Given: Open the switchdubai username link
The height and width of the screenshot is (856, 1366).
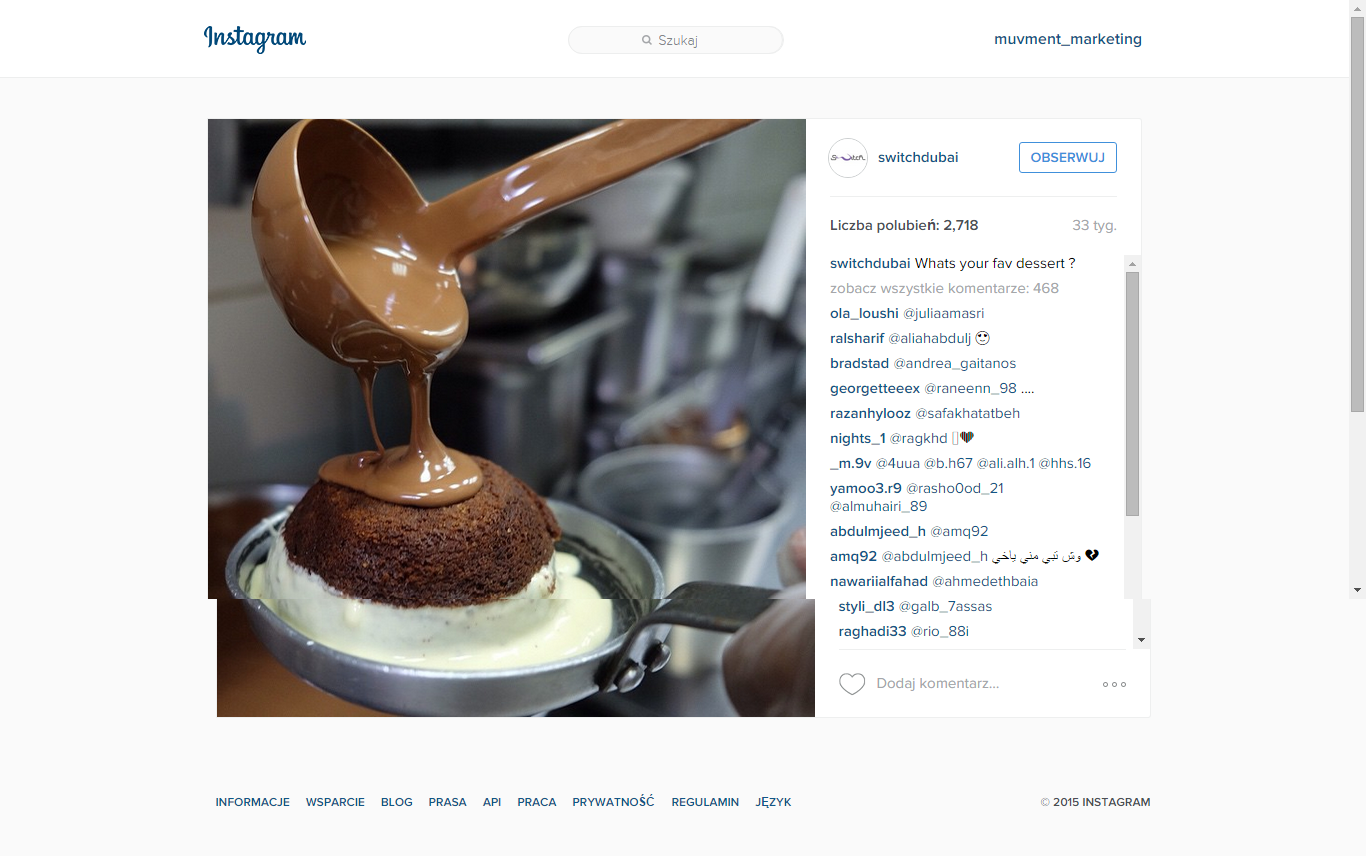Looking at the screenshot, I should [x=918, y=157].
